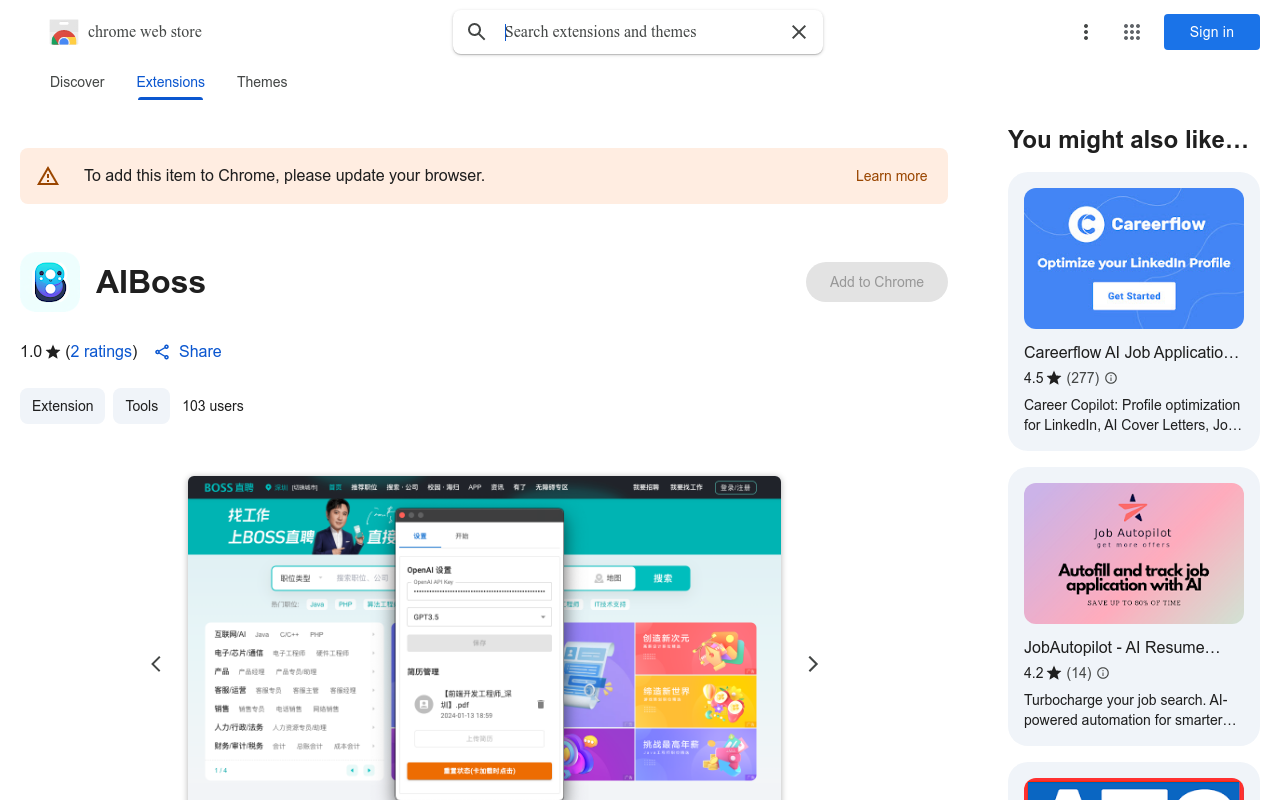Show the previous screenshot with the left arrow
The image size is (1280, 800).
(x=156, y=664)
